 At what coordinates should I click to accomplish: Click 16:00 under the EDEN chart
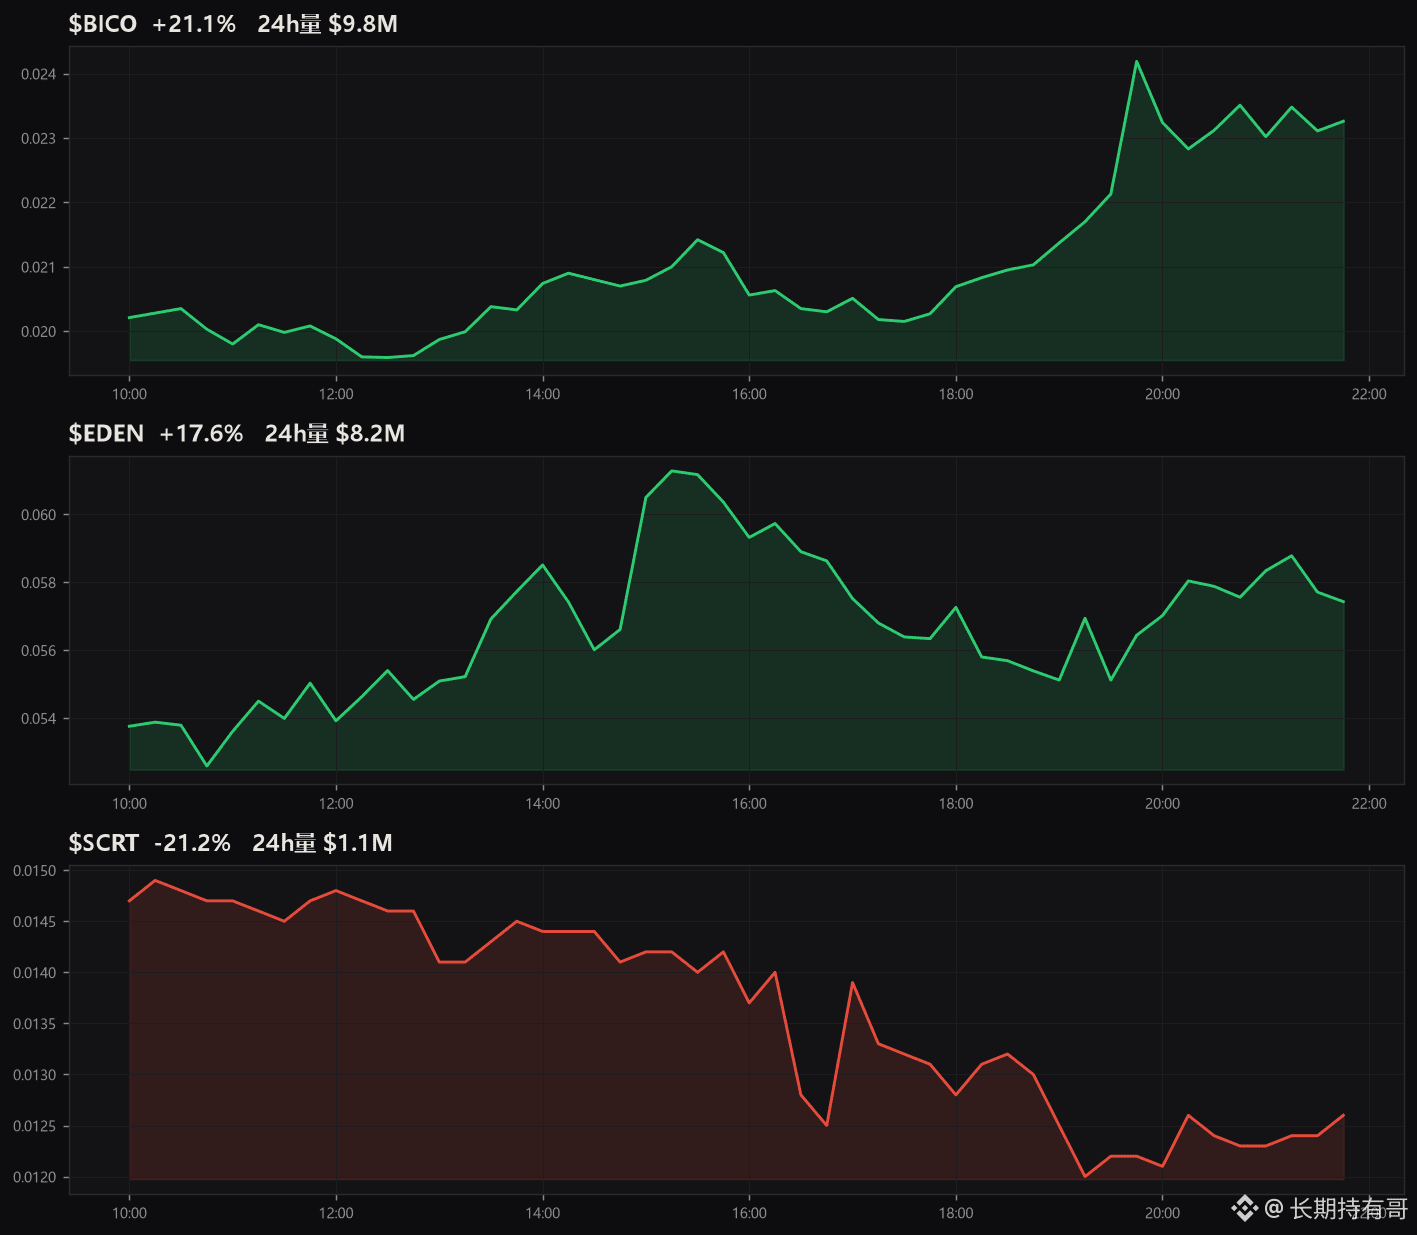(749, 803)
